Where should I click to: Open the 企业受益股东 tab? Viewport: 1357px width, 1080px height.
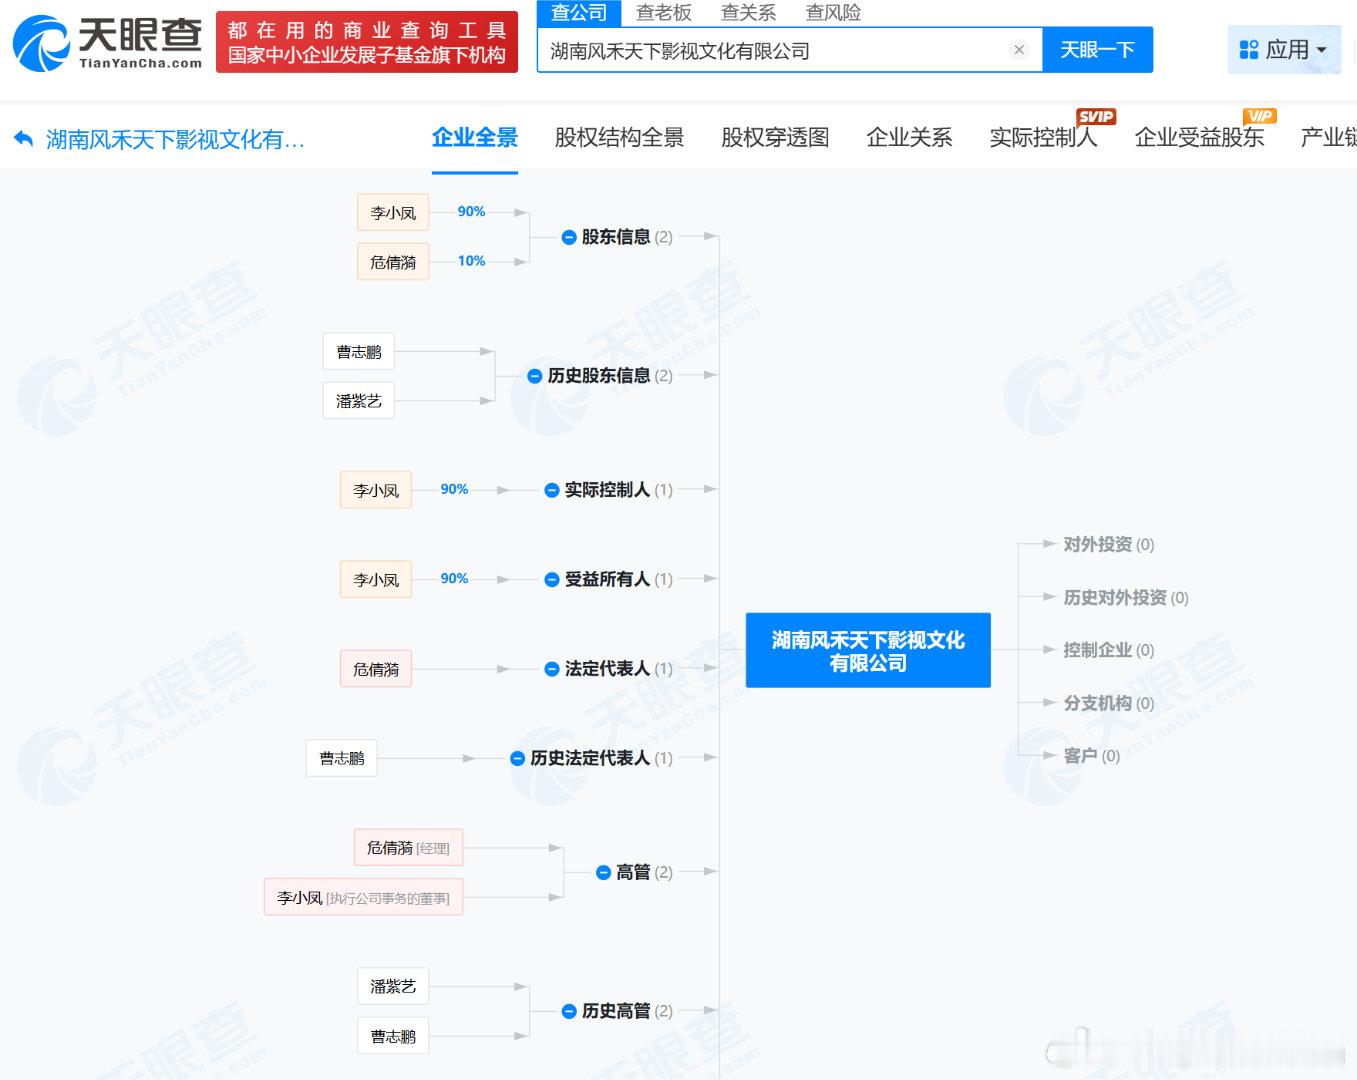(x=1200, y=138)
